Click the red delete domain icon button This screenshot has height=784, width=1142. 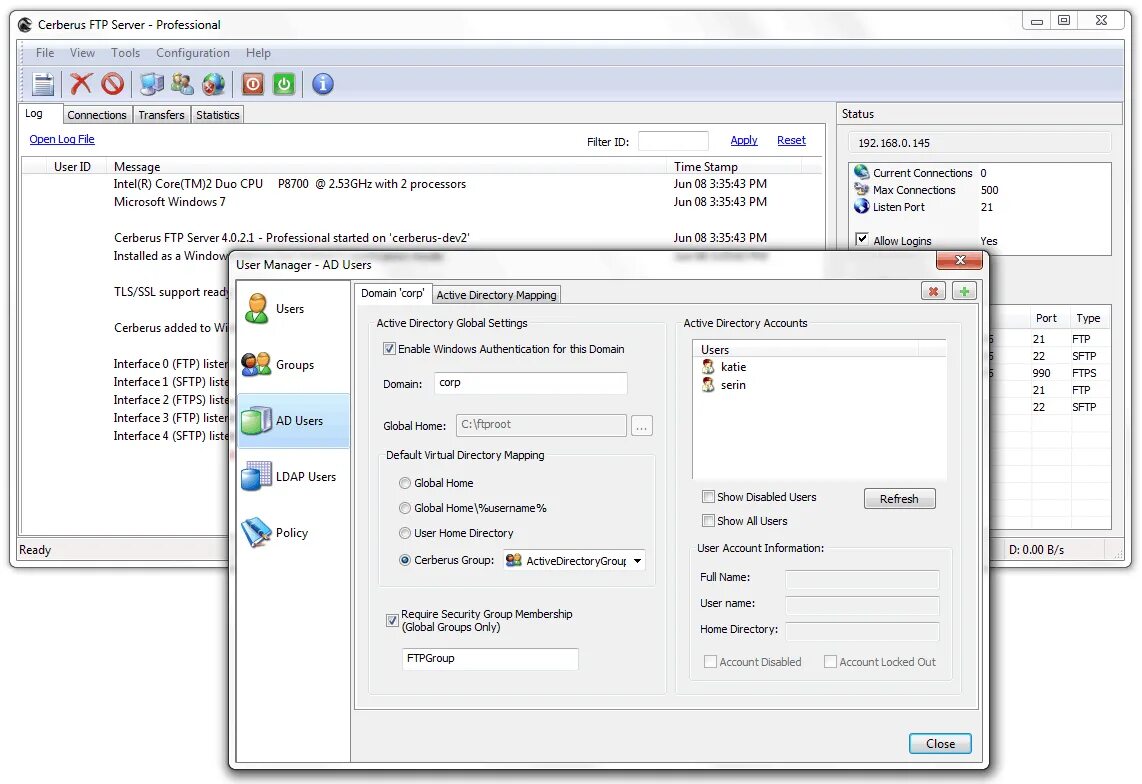click(x=933, y=291)
